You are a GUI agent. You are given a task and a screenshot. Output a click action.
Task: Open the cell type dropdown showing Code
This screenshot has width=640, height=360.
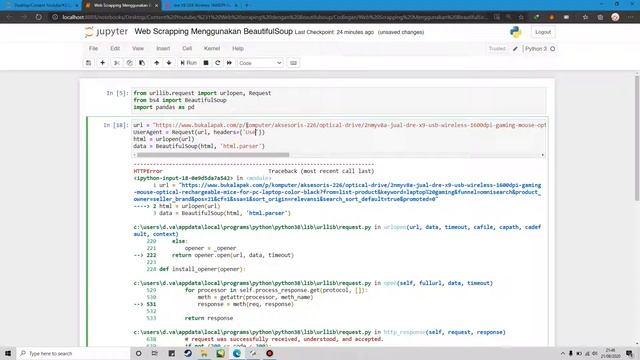click(x=260, y=63)
